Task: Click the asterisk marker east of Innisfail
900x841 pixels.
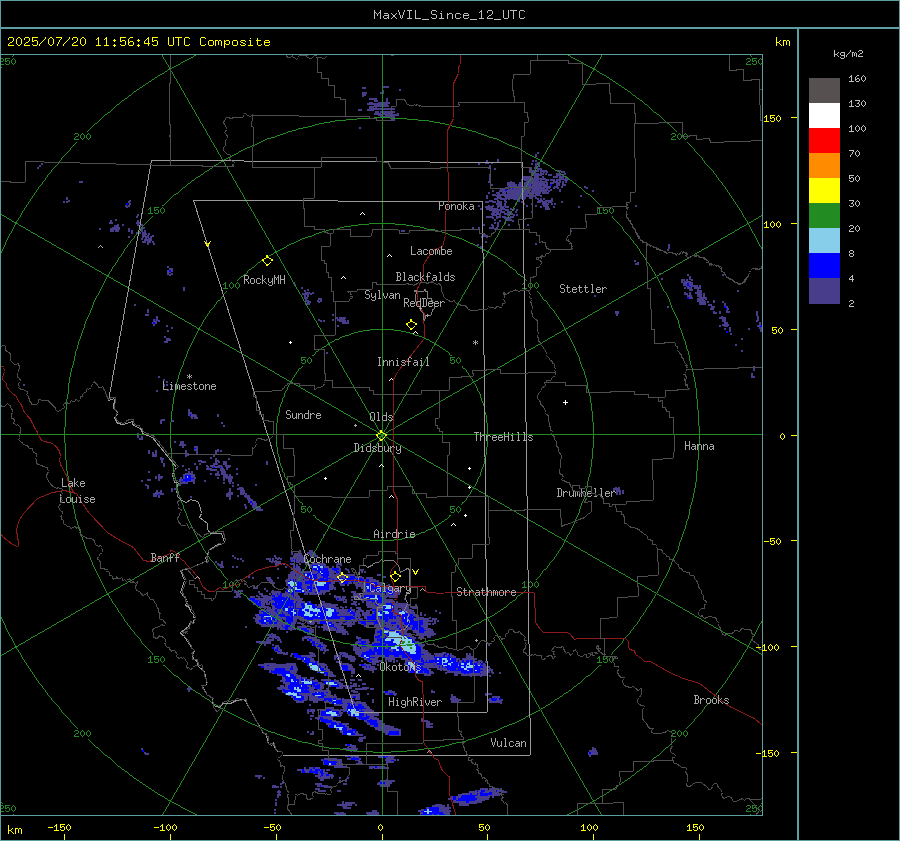Action: click(x=475, y=343)
